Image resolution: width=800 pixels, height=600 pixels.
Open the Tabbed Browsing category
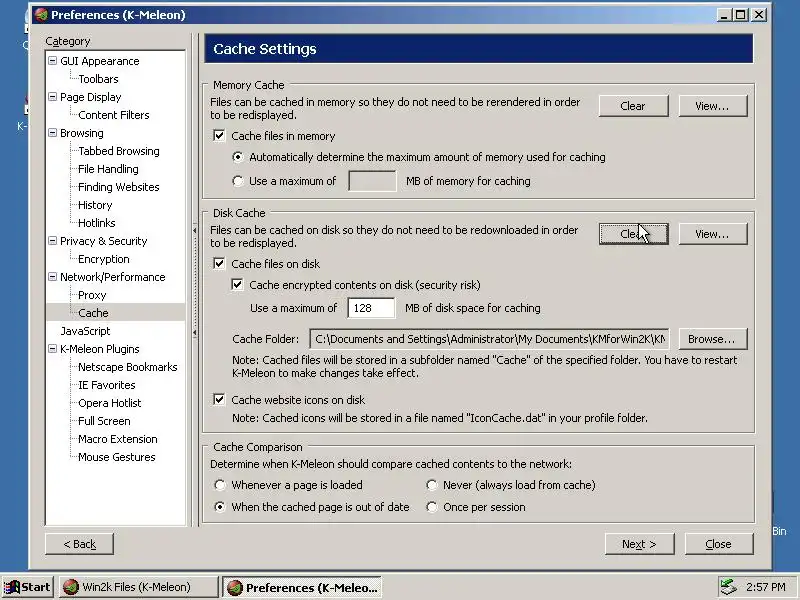click(119, 151)
